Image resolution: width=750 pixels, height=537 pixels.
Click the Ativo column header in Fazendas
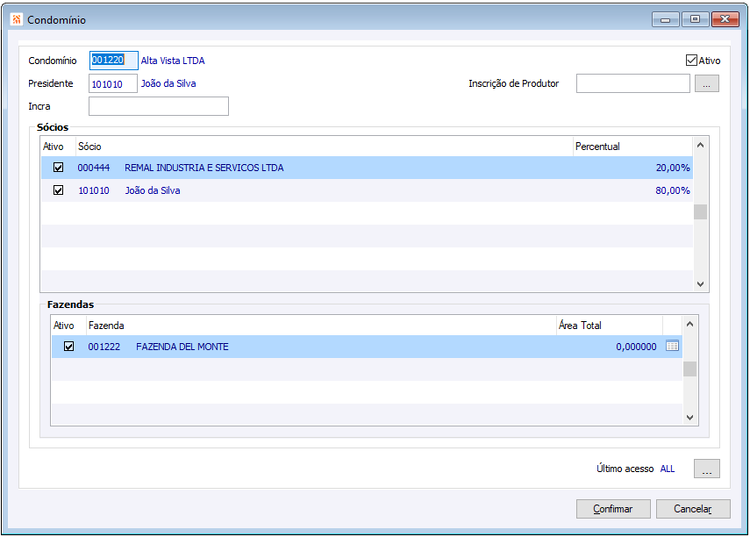point(68,326)
